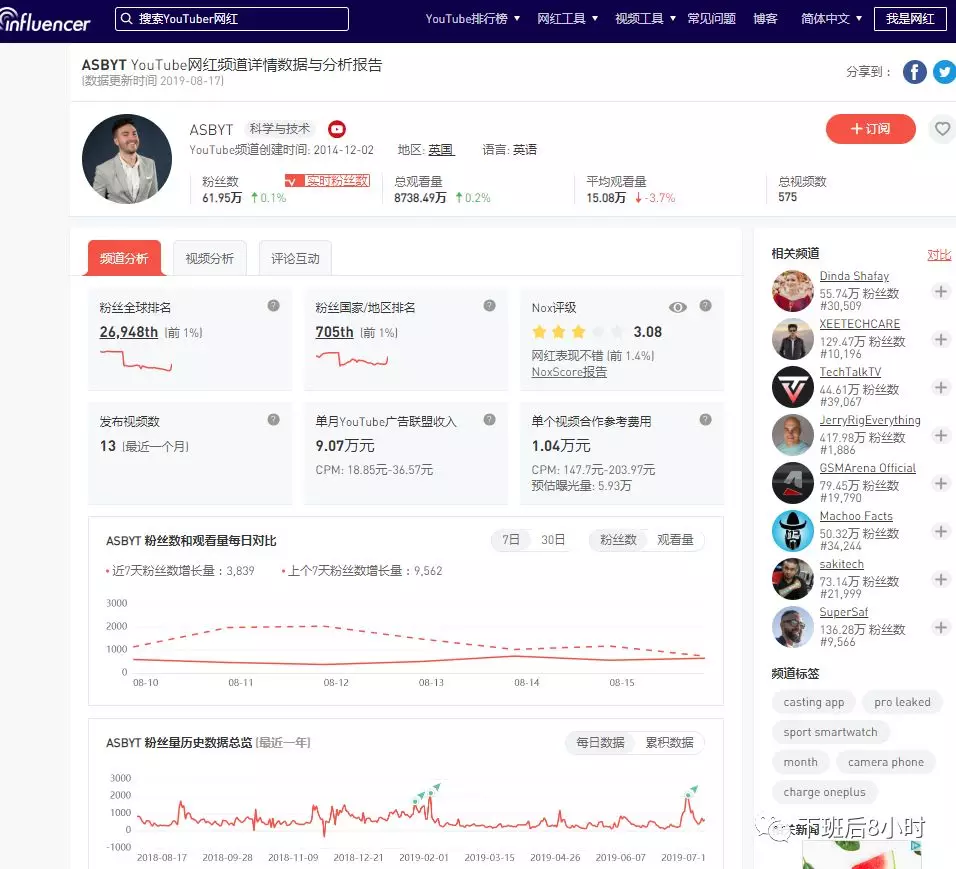The width and height of the screenshot is (956, 869).
Task: Switch to 视频分析 tab
Action: coord(210,258)
